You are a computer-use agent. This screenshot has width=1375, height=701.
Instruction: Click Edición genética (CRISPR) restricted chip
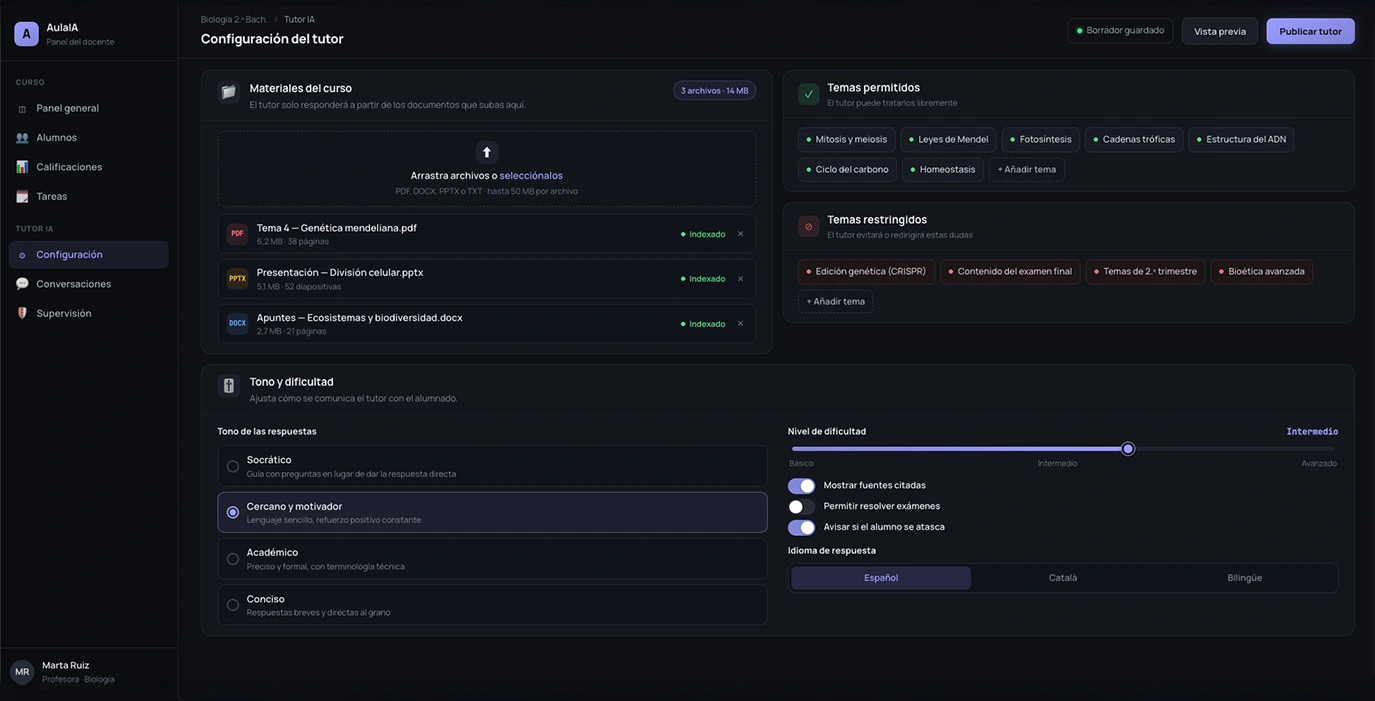[x=866, y=271]
